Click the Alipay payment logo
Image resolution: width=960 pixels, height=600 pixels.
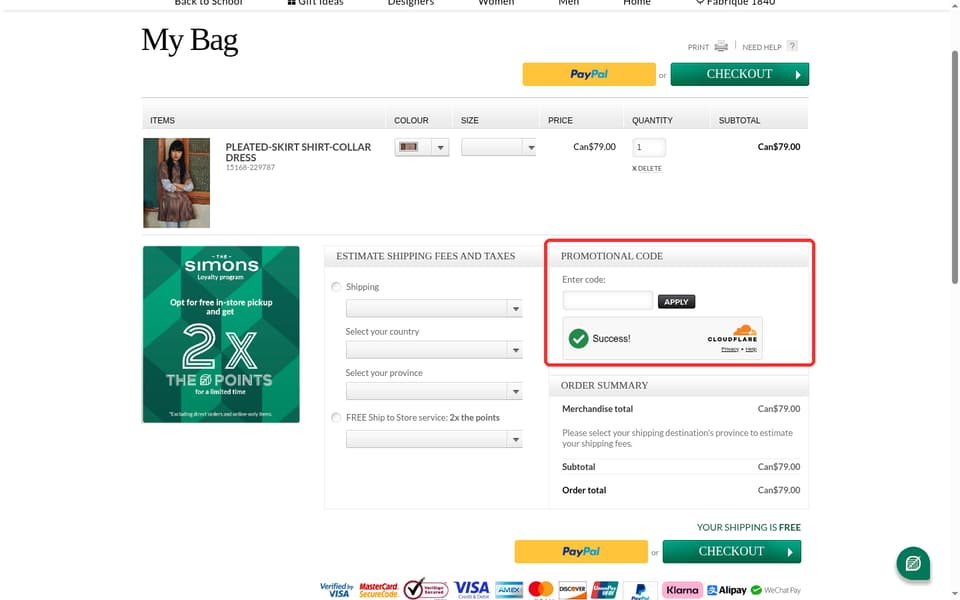(x=727, y=590)
